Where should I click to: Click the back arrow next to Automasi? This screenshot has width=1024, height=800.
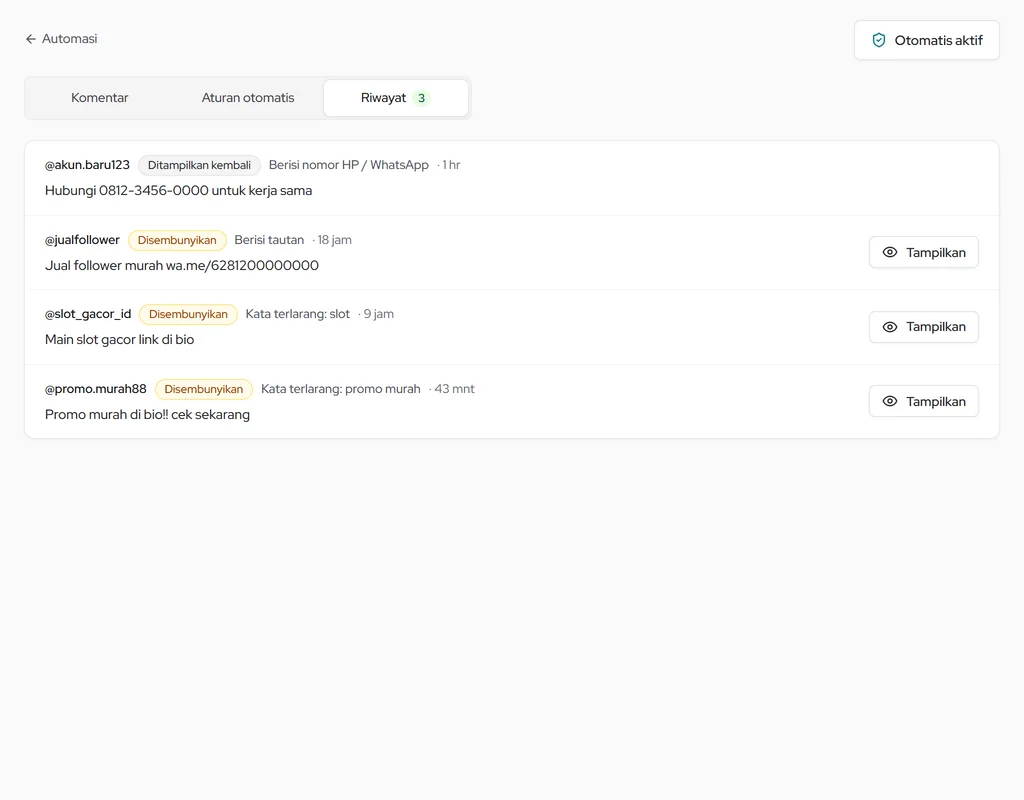click(x=31, y=39)
